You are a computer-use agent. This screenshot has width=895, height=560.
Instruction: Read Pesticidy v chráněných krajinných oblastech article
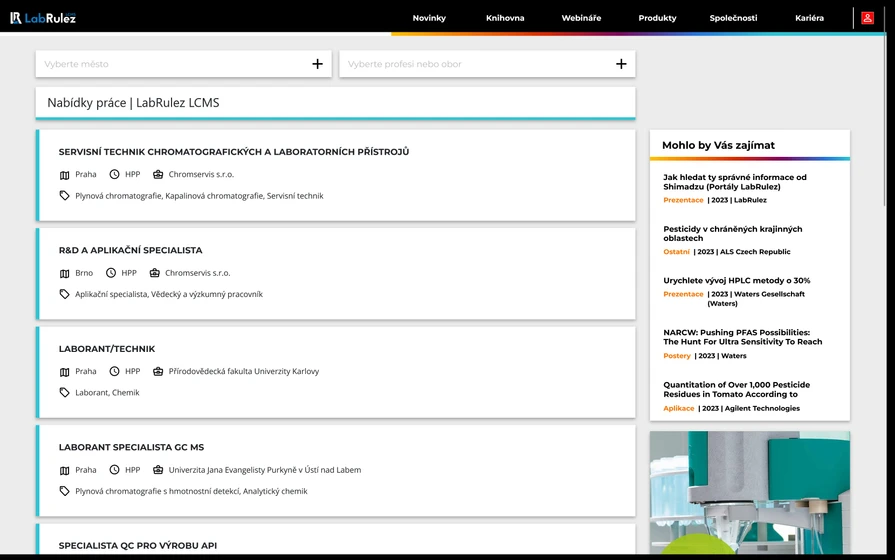732,234
